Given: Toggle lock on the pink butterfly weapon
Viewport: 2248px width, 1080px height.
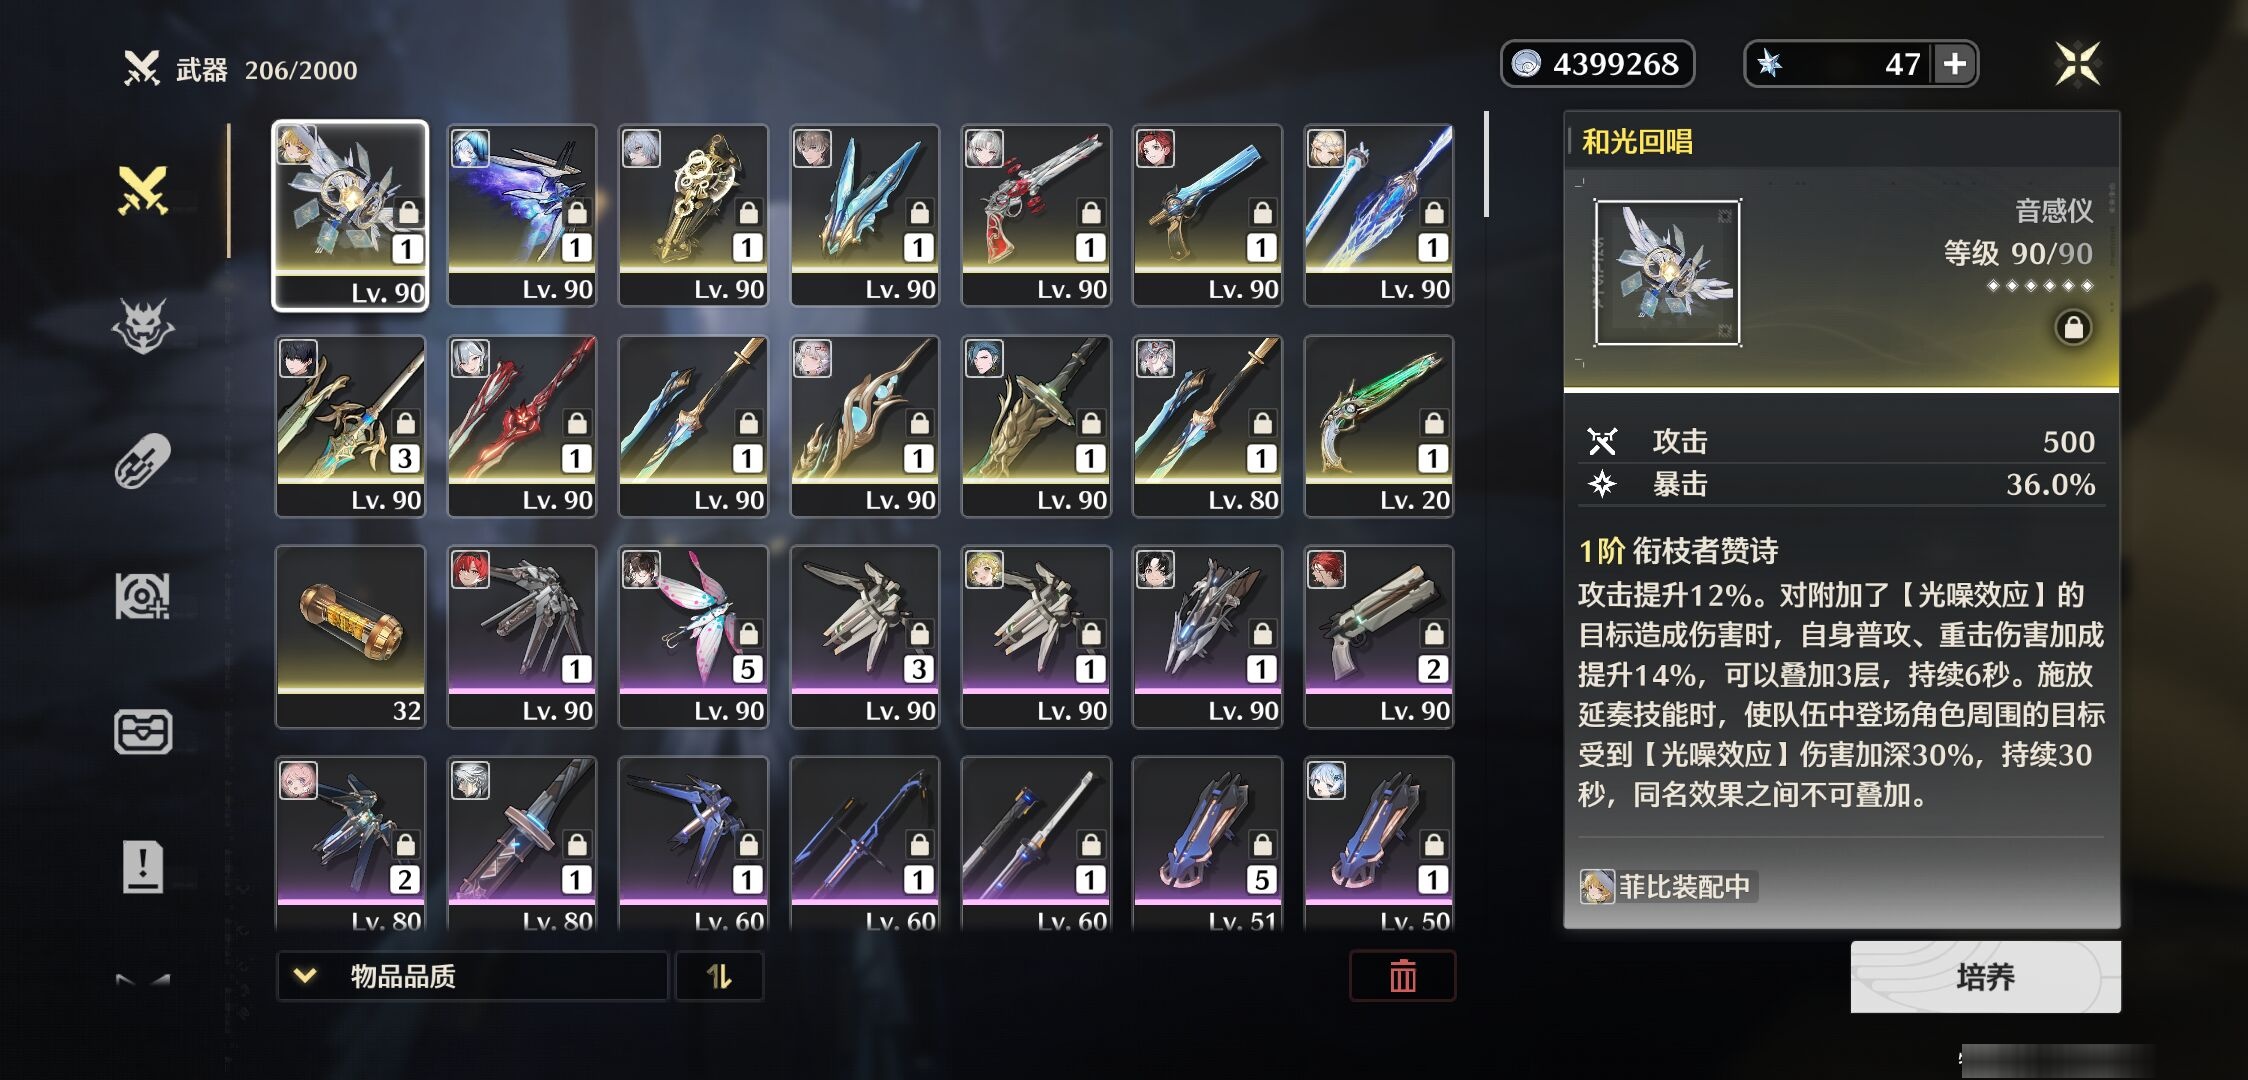Looking at the screenshot, I should [748, 634].
